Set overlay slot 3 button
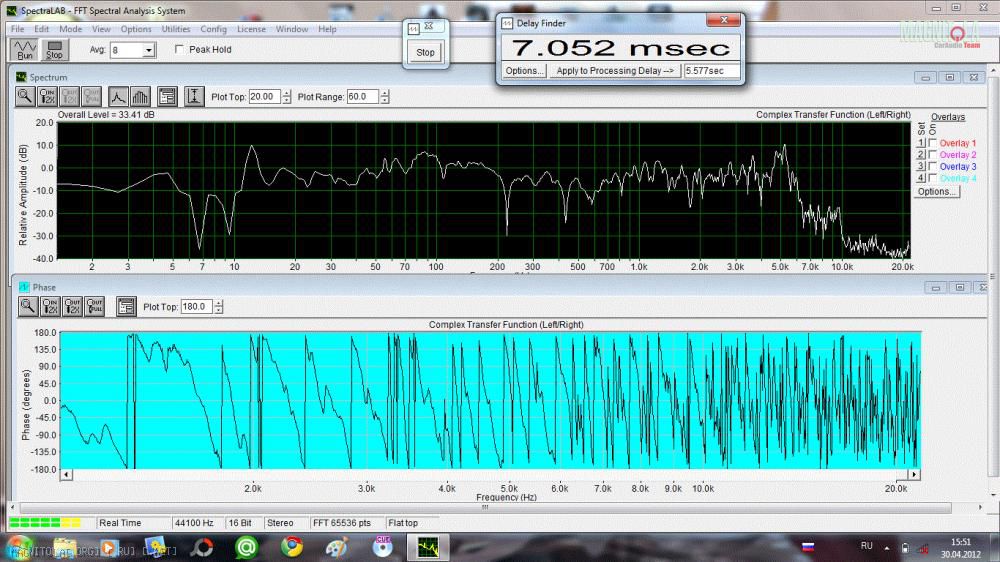 (921, 166)
